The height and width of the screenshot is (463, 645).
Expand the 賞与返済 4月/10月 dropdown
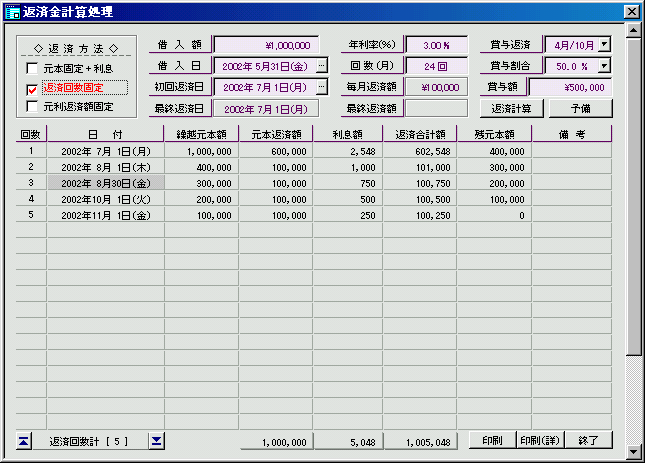[604, 45]
